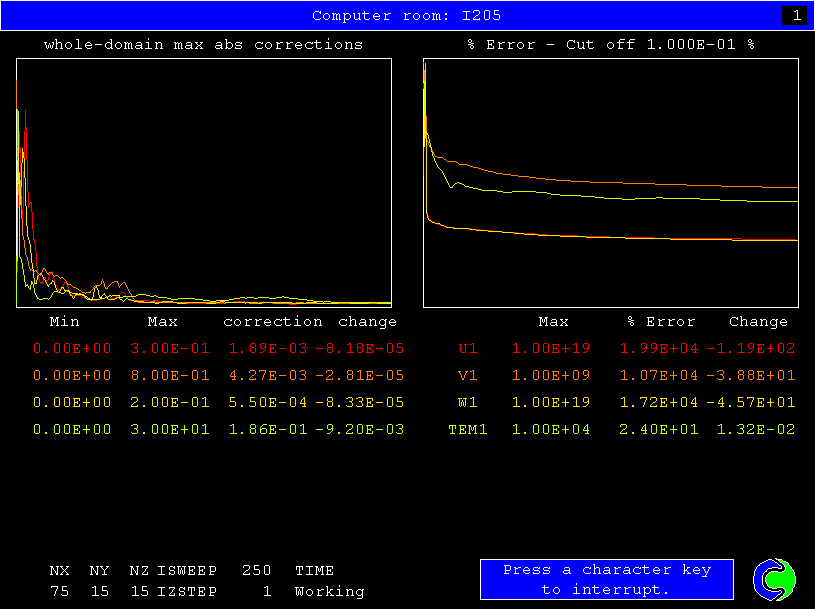Screen dimensions: 815x609
Task: Click the correction value 5.50E-04
Action: [x=268, y=402]
